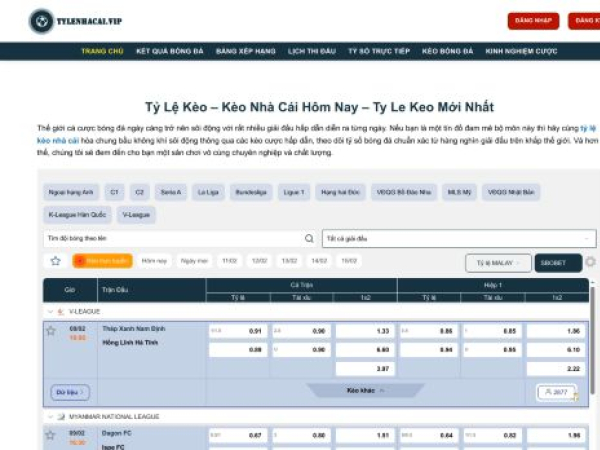
Task: Click the Đăng nhập button
Action: point(533,21)
